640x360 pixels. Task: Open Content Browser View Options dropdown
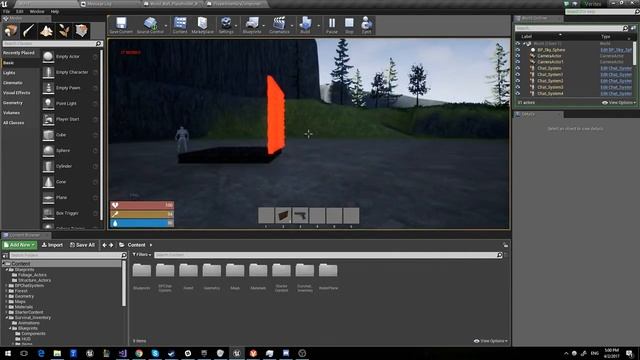pyautogui.click(x=491, y=341)
